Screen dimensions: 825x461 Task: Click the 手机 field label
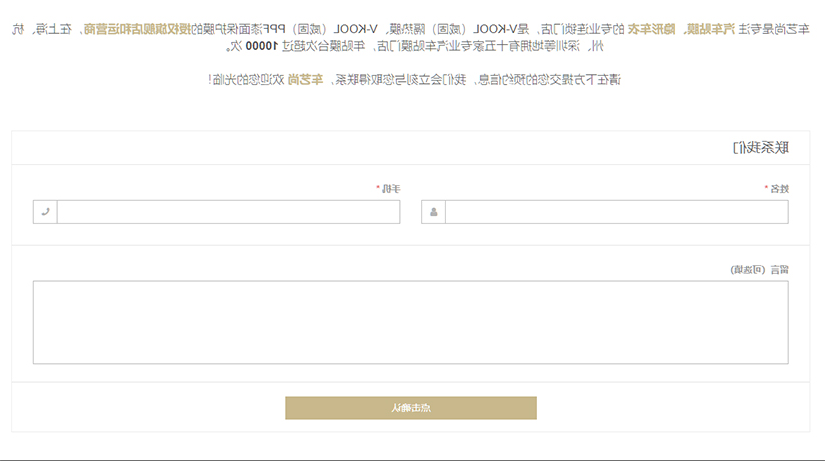point(391,189)
